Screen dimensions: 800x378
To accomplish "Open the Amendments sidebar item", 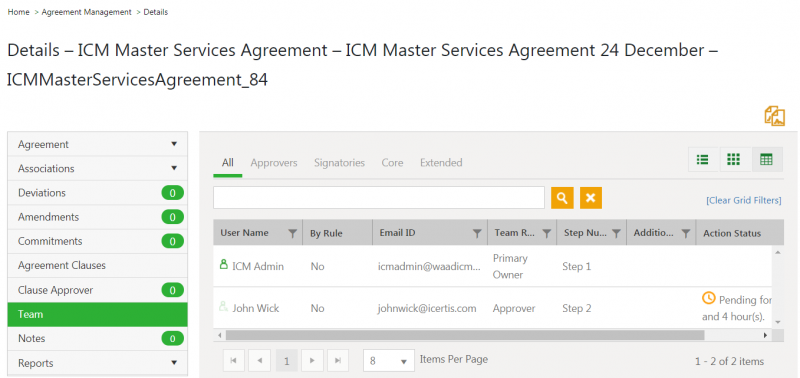I will click(97, 217).
